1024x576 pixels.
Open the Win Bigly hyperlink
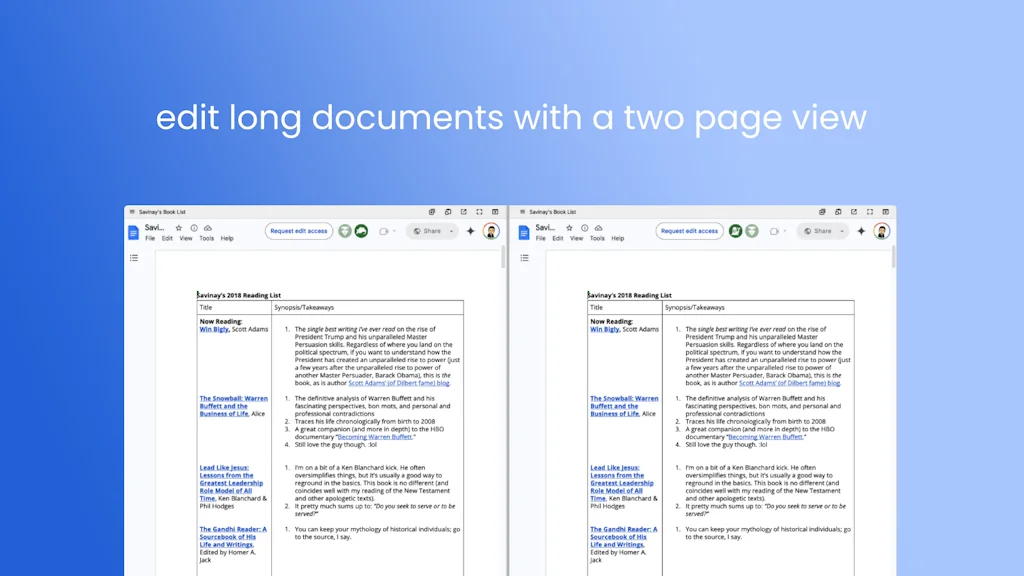tap(212, 329)
